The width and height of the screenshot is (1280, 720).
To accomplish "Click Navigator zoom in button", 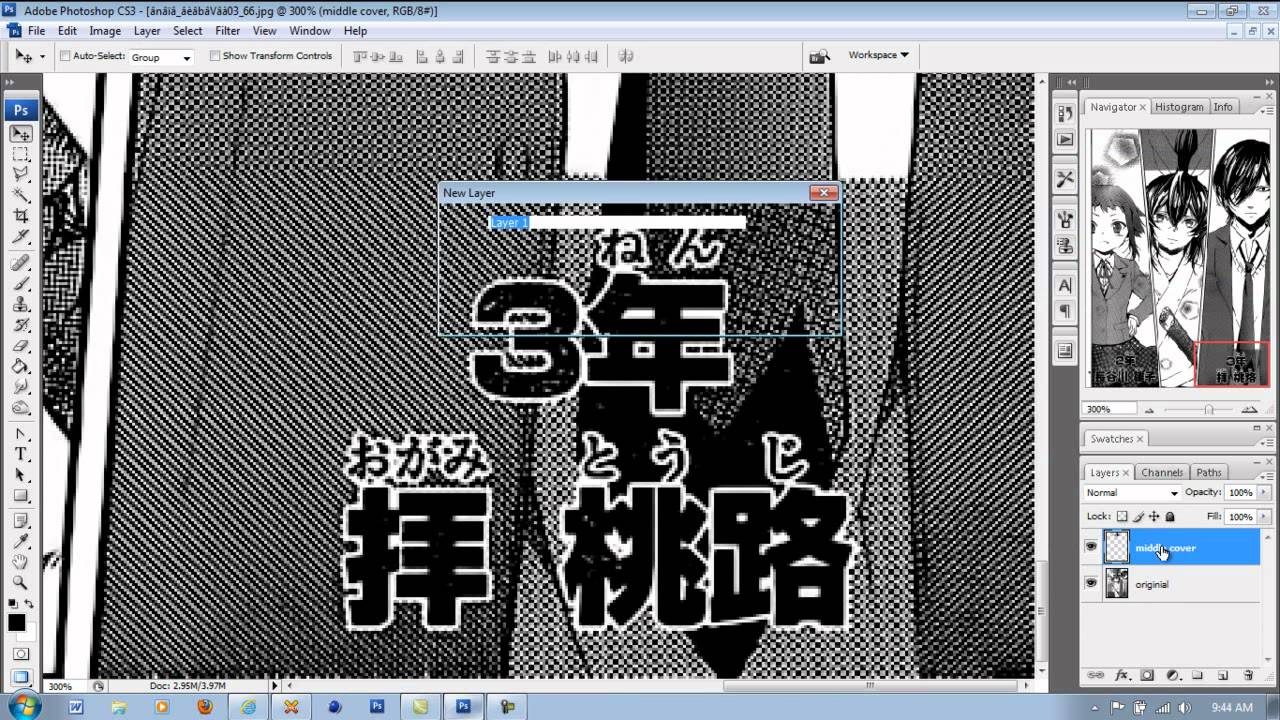I will 1249,410.
